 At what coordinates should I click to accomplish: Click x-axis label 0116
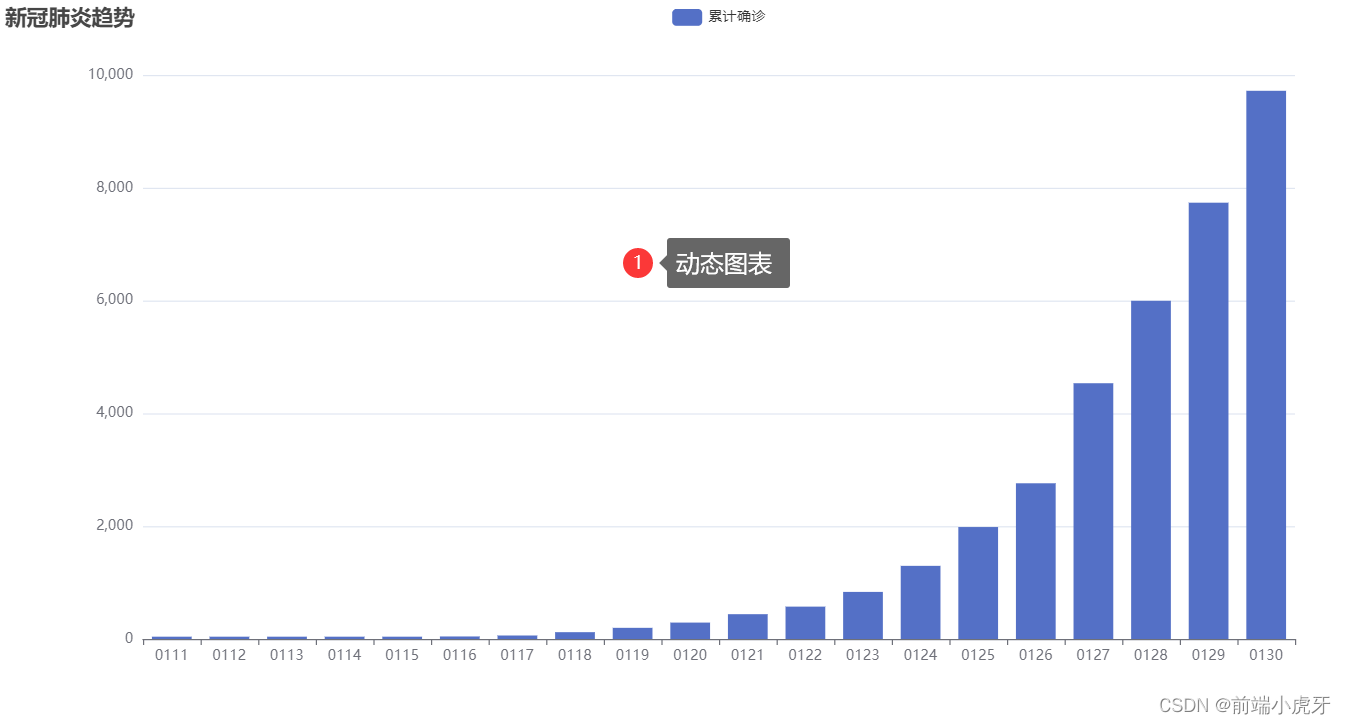click(460, 655)
